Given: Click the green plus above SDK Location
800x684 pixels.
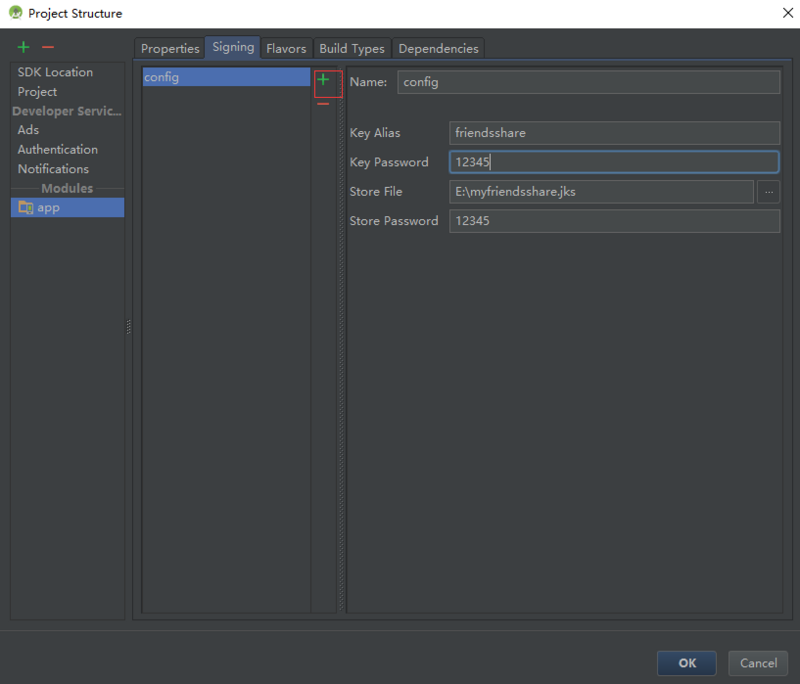Looking at the screenshot, I should click(23, 47).
